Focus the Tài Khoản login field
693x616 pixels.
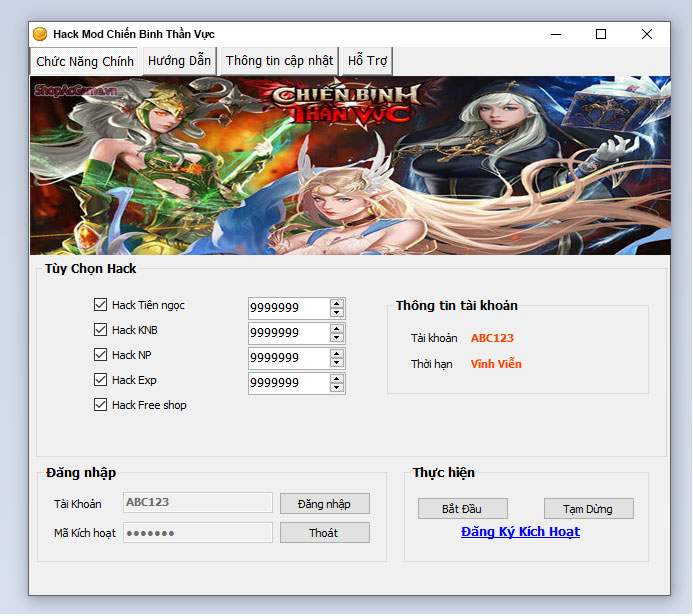coord(198,502)
